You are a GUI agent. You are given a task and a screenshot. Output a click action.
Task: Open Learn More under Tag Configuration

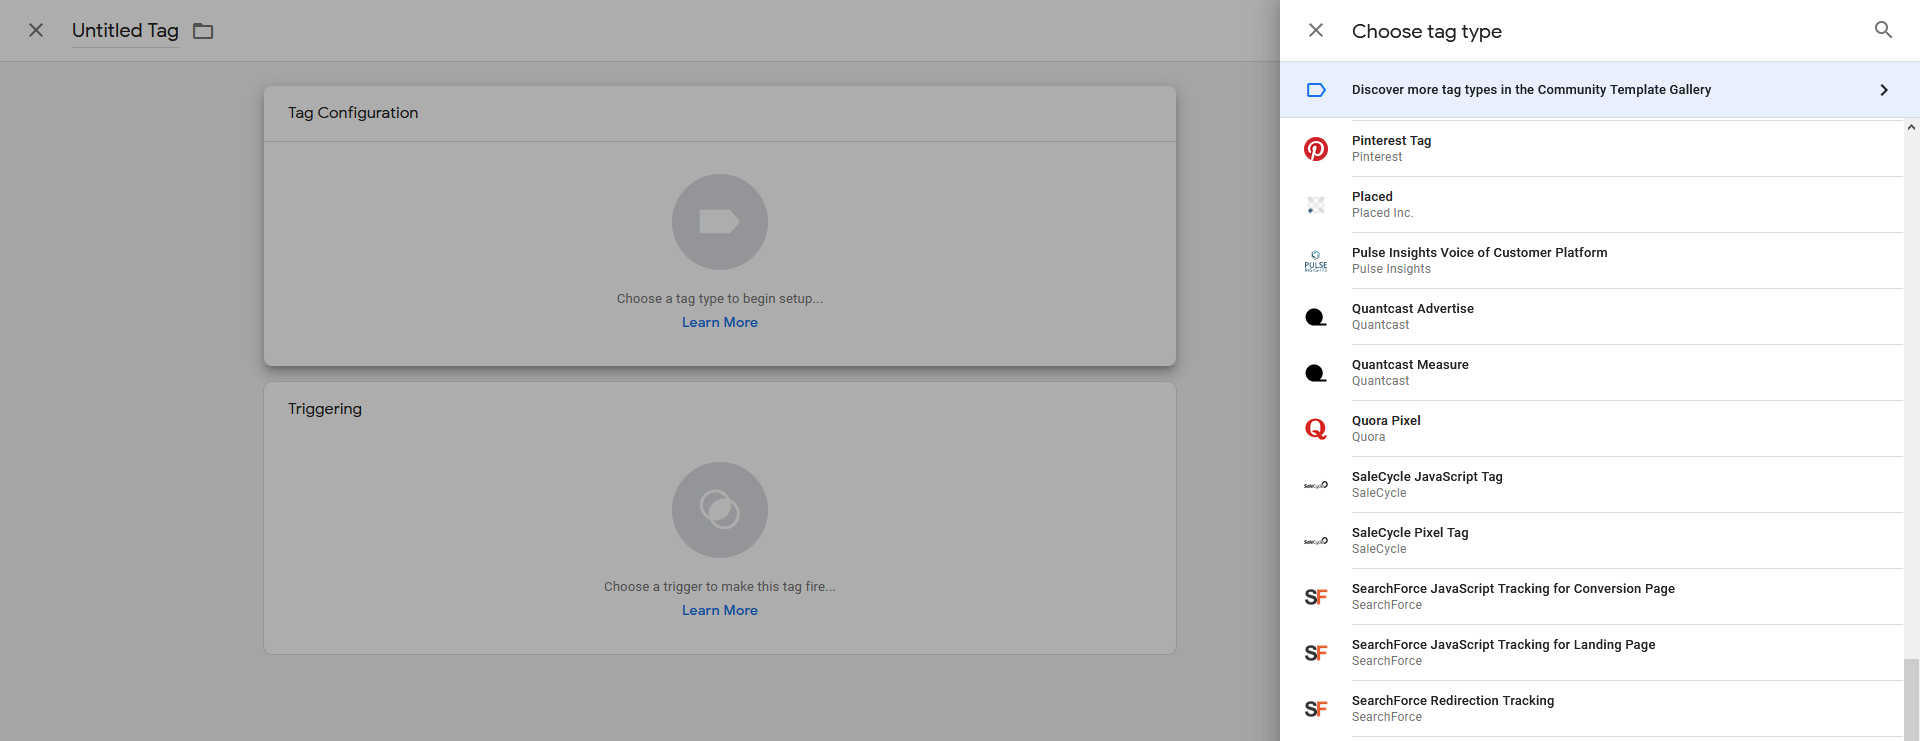720,322
